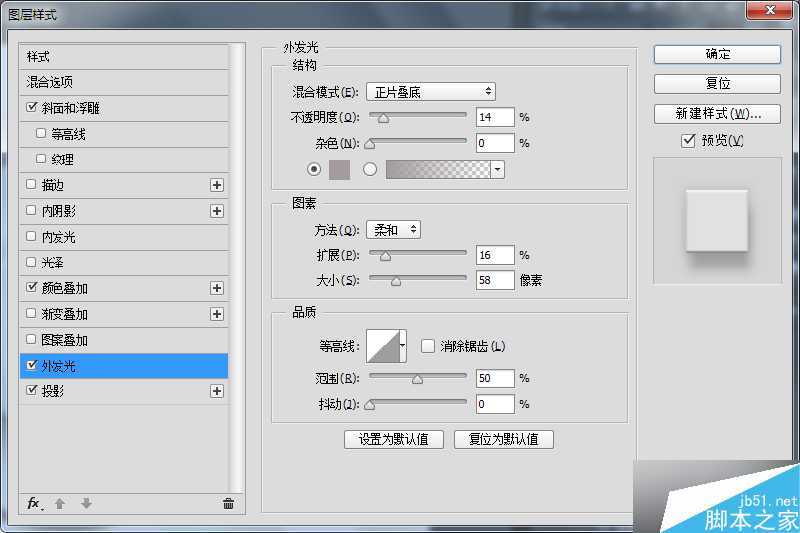
Task: Click plus icon next to 颜色叠加
Action: (216, 288)
